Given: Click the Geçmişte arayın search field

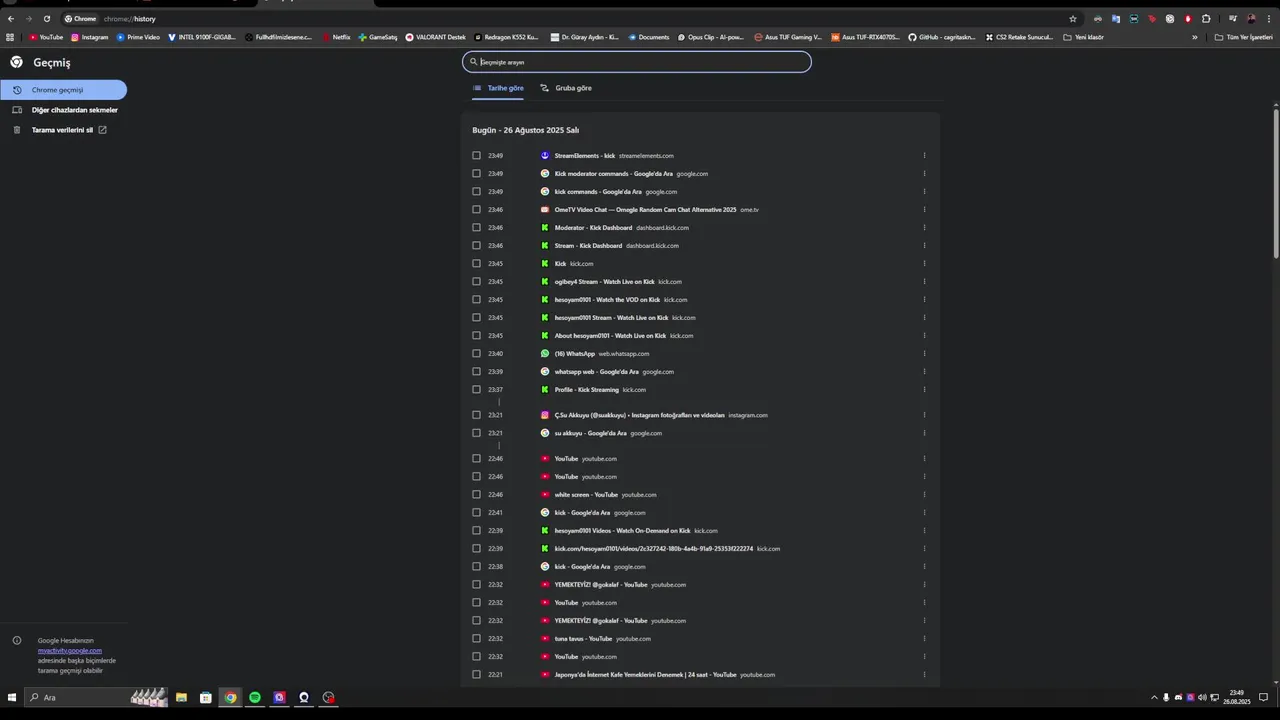Looking at the screenshot, I should point(637,62).
